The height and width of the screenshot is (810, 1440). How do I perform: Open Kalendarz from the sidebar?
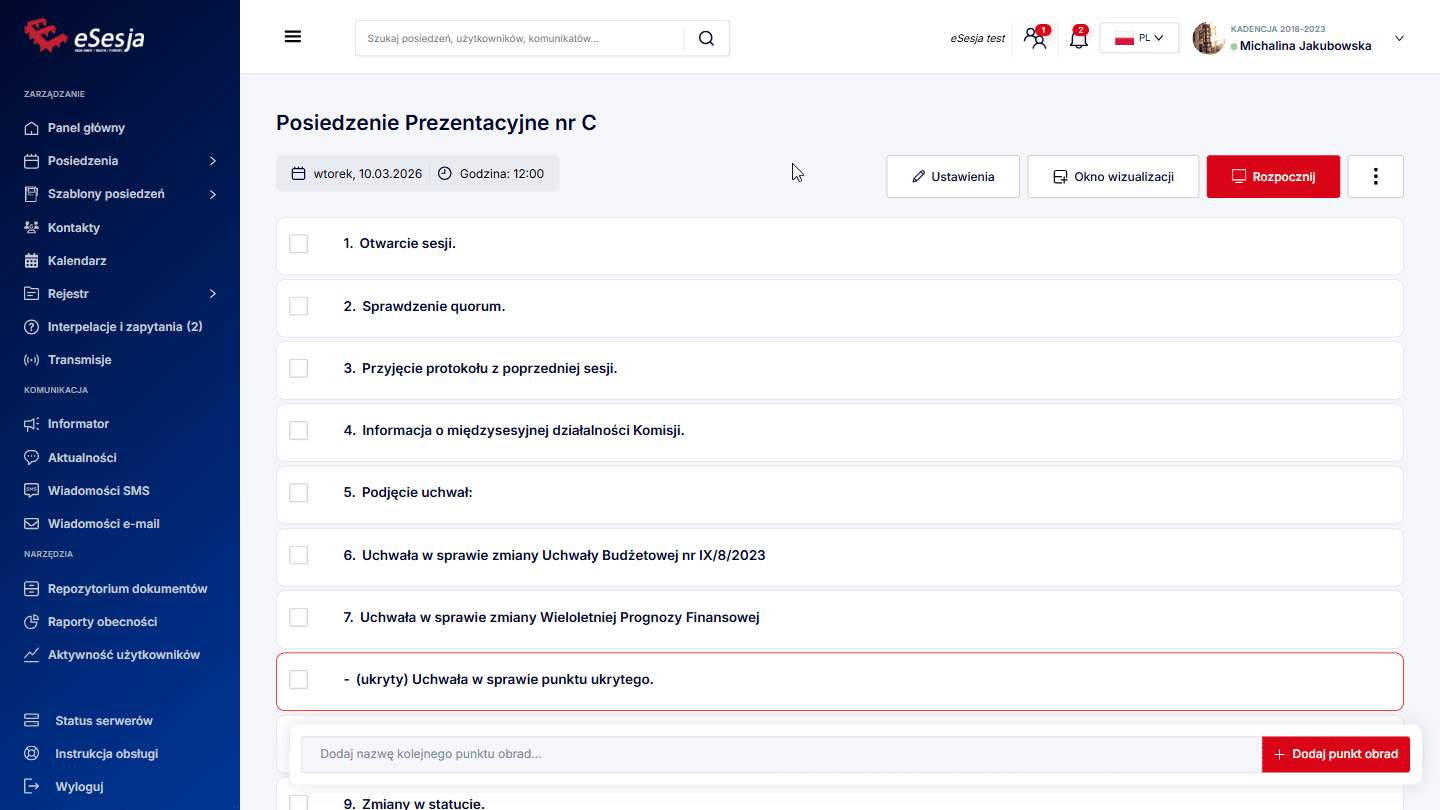(x=77, y=261)
